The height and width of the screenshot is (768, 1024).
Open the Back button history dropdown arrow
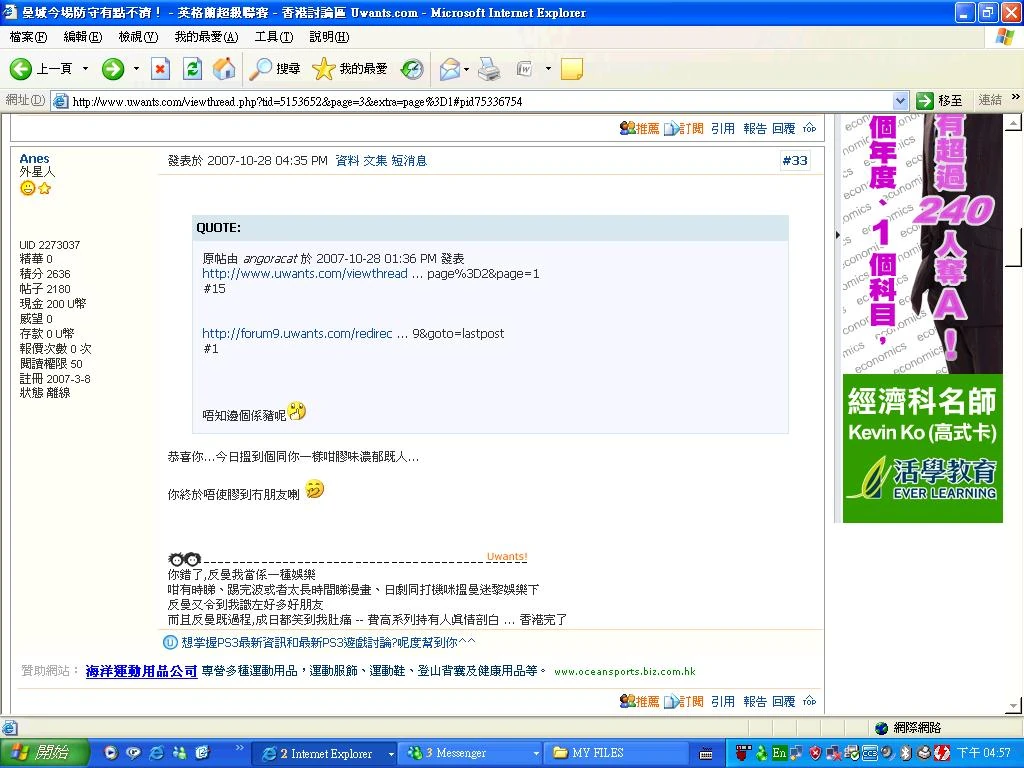click(85, 69)
